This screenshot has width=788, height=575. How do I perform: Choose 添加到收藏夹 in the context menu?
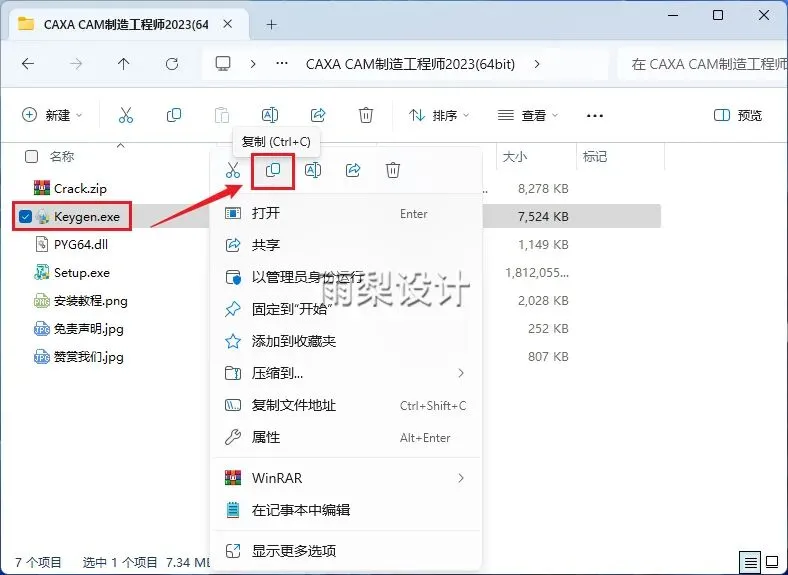click(346, 341)
